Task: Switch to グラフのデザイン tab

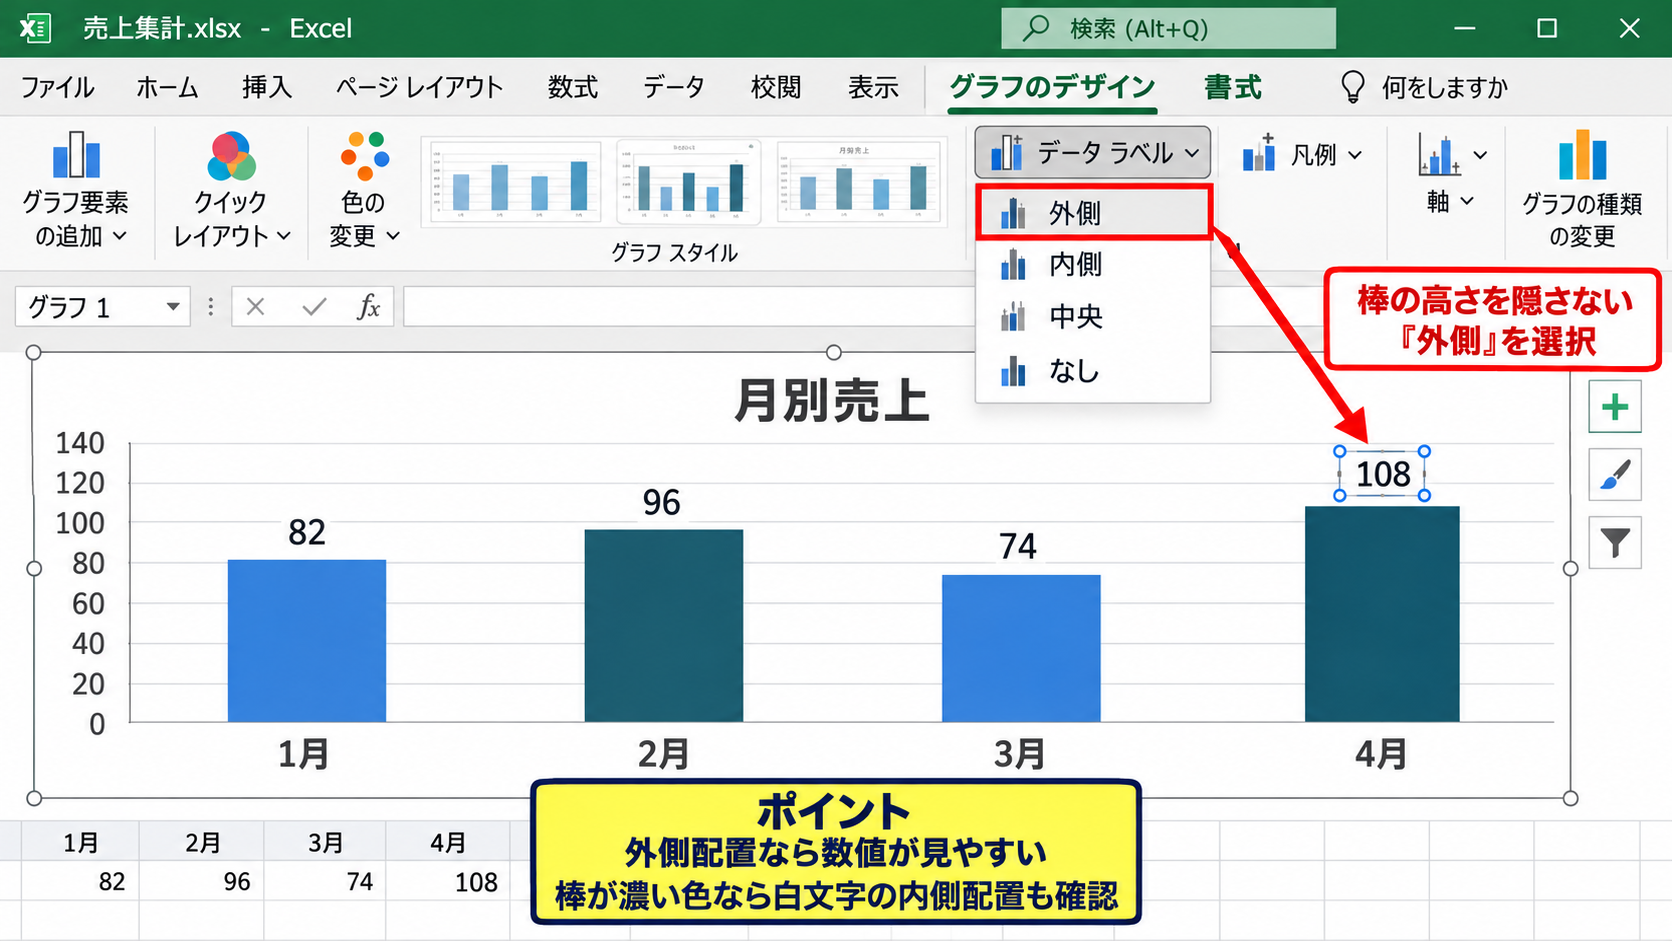Action: click(1052, 87)
